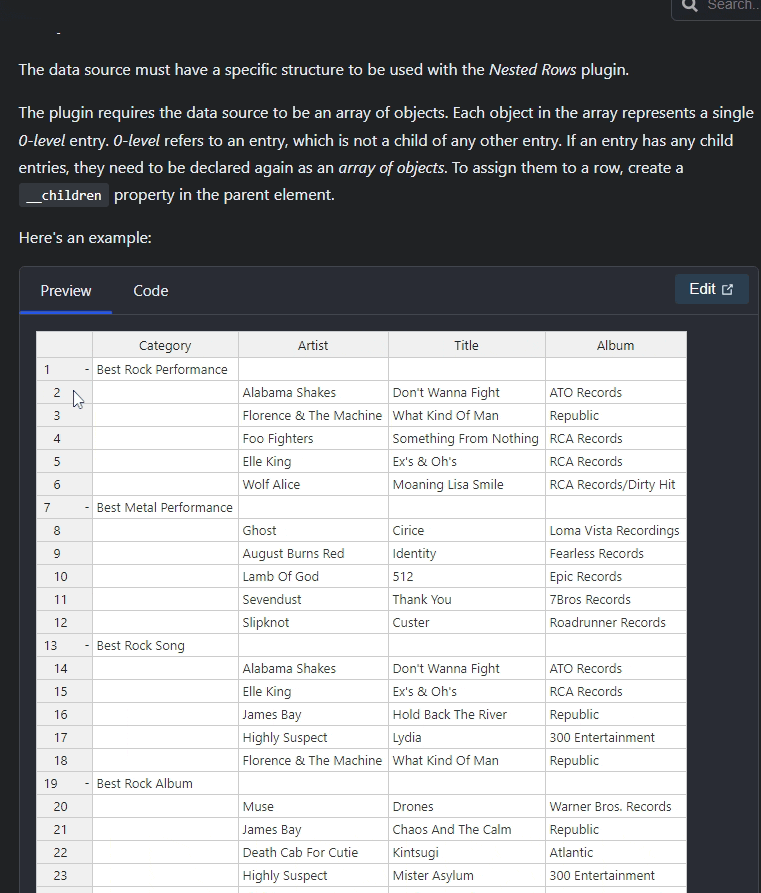Click the Best Rock Performance cell
The width and height of the screenshot is (761, 893).
tap(165, 370)
